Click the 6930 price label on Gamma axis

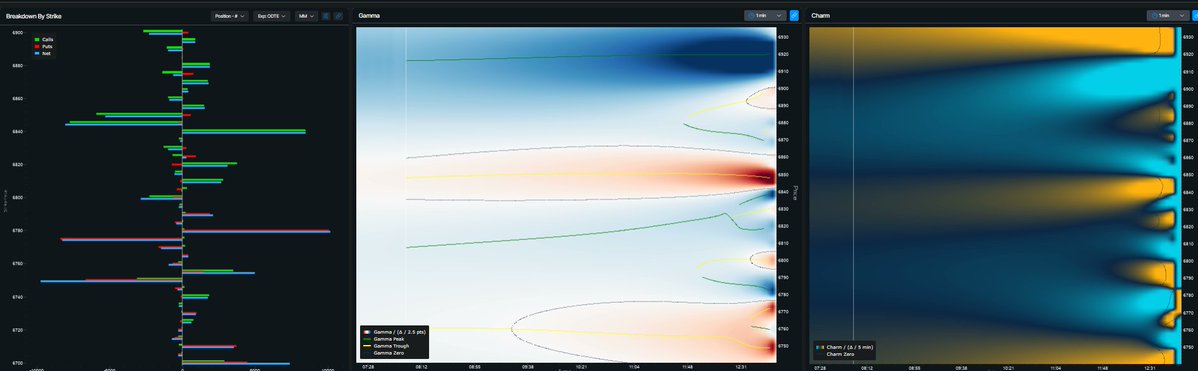783,37
